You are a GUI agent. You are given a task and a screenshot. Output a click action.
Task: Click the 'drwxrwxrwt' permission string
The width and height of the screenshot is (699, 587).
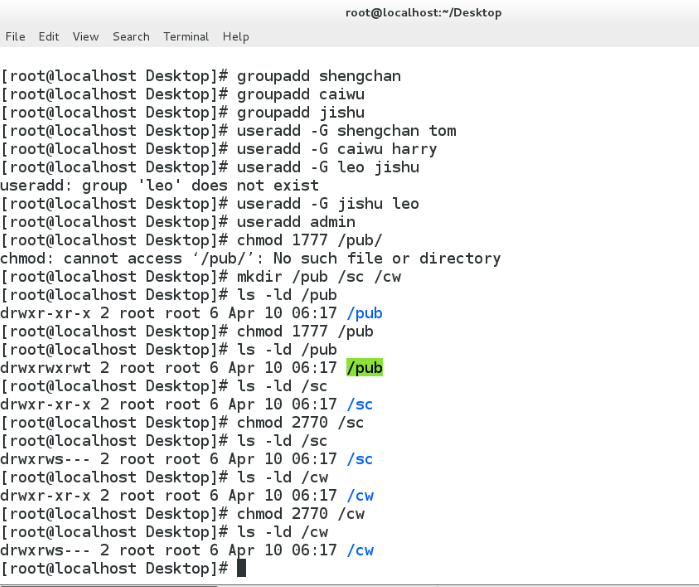click(x=45, y=368)
